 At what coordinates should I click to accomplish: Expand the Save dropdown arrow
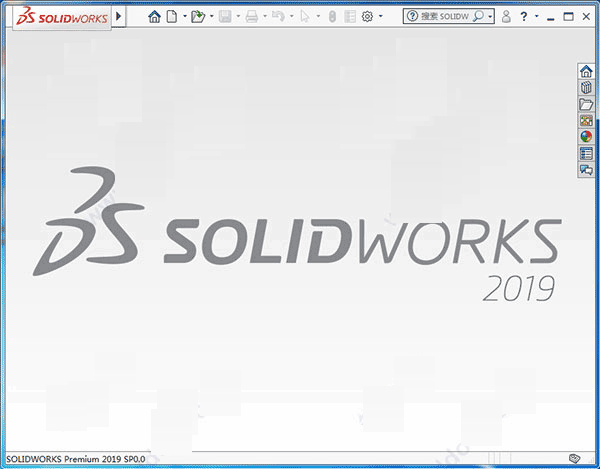238,16
